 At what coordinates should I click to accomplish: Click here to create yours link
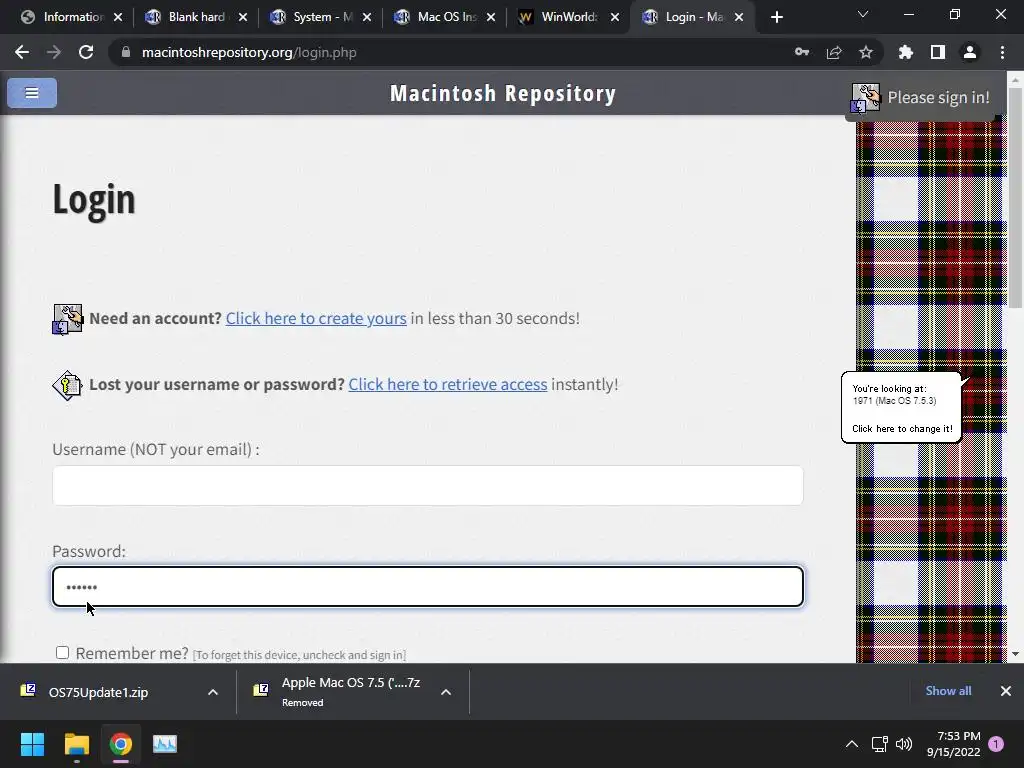[x=316, y=318]
